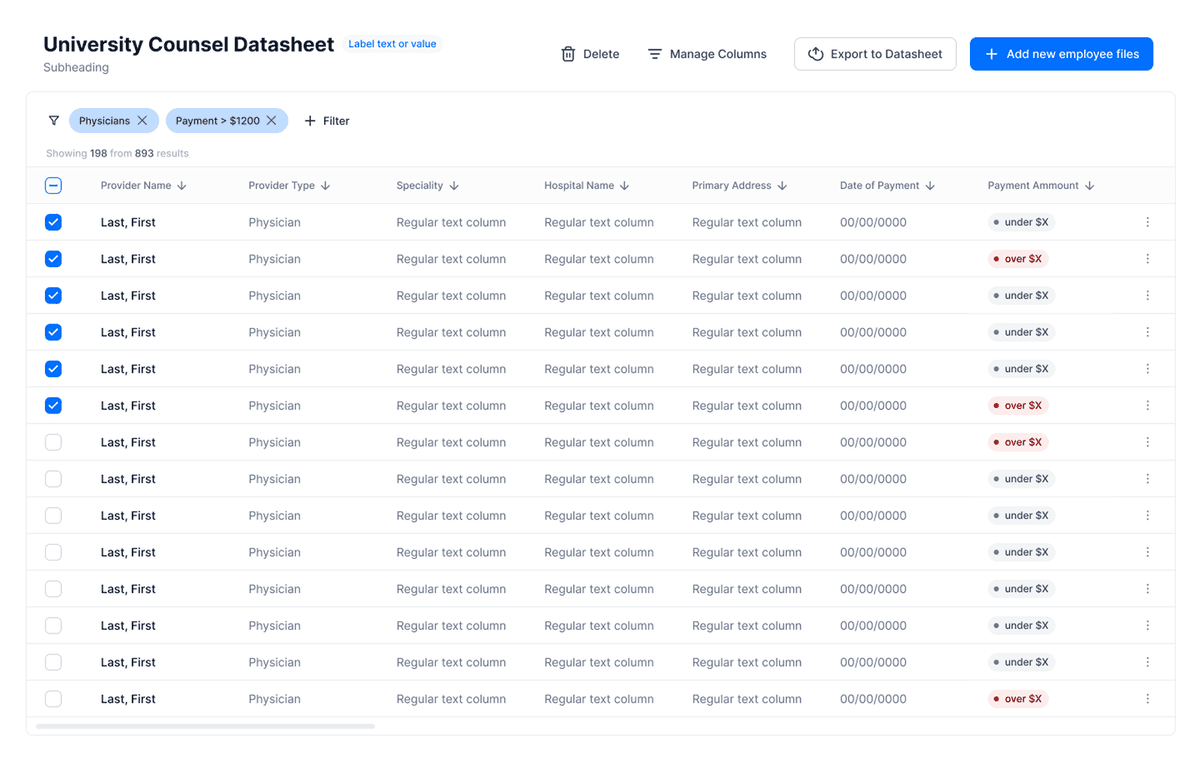Remove the Physicians filter chip
The image size is (1200, 762).
coord(142,121)
